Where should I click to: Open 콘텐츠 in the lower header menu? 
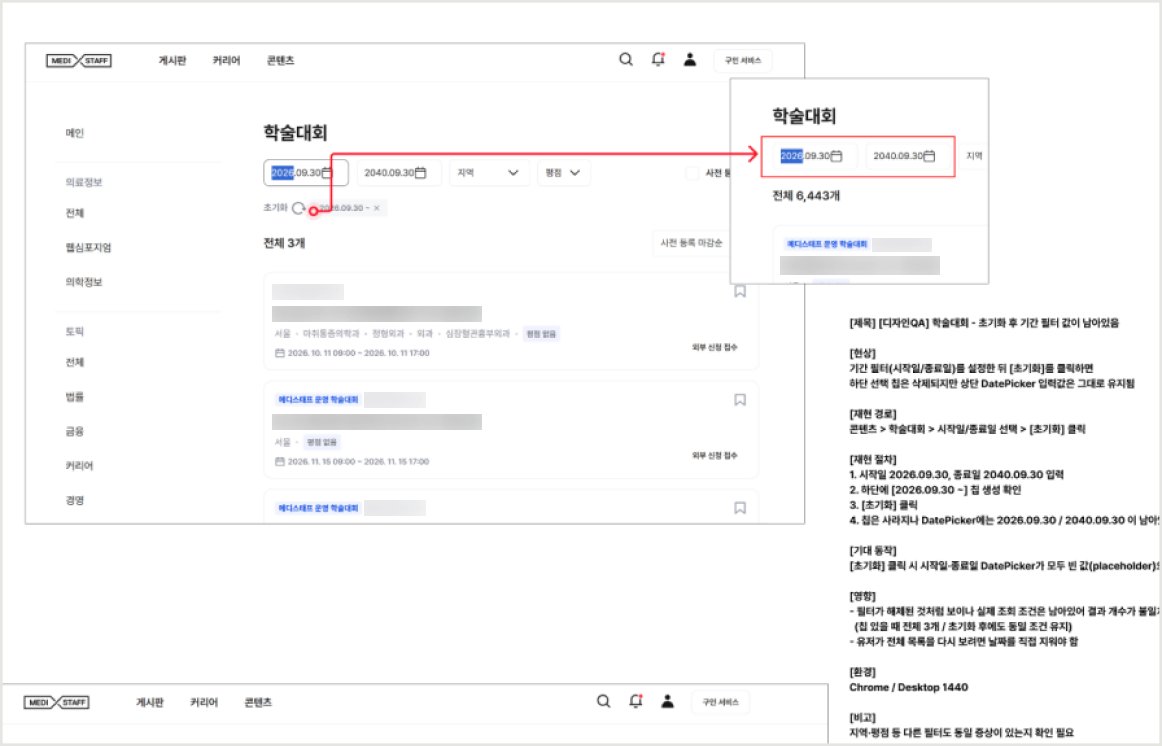point(258,702)
